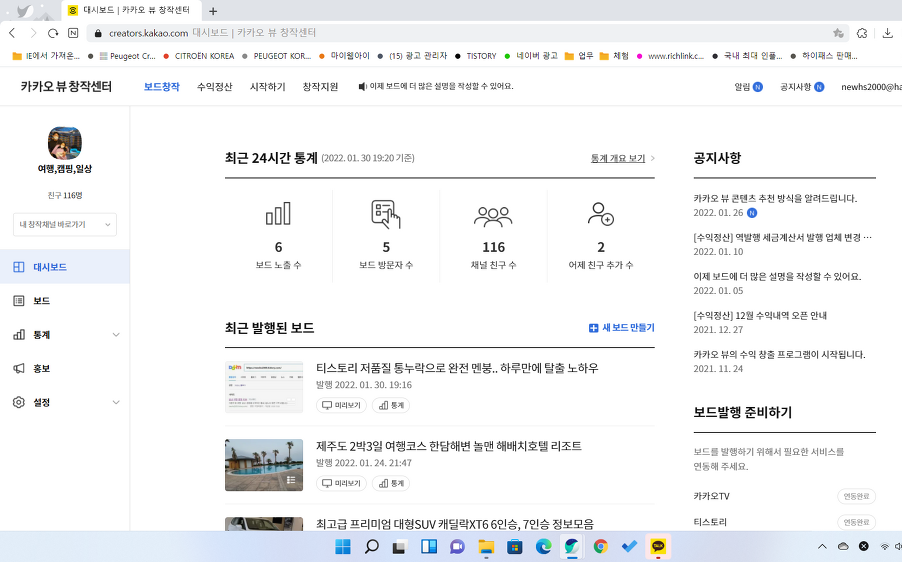Click the taskbar Search magnifier icon
This screenshot has height=562, width=902.
point(372,546)
